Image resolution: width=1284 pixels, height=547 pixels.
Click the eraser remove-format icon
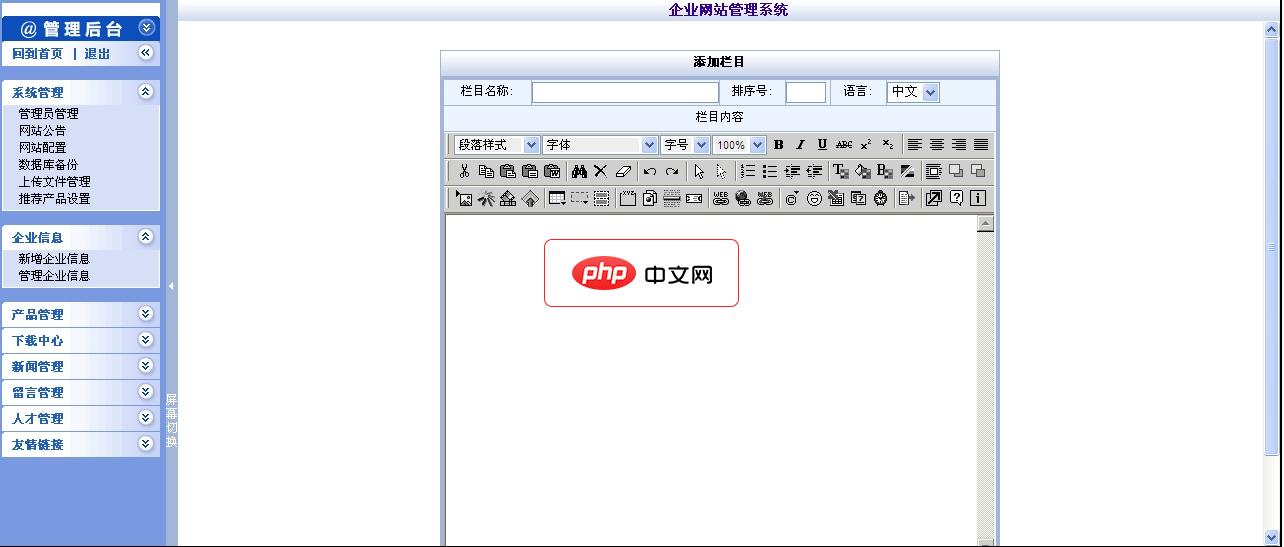click(x=623, y=171)
